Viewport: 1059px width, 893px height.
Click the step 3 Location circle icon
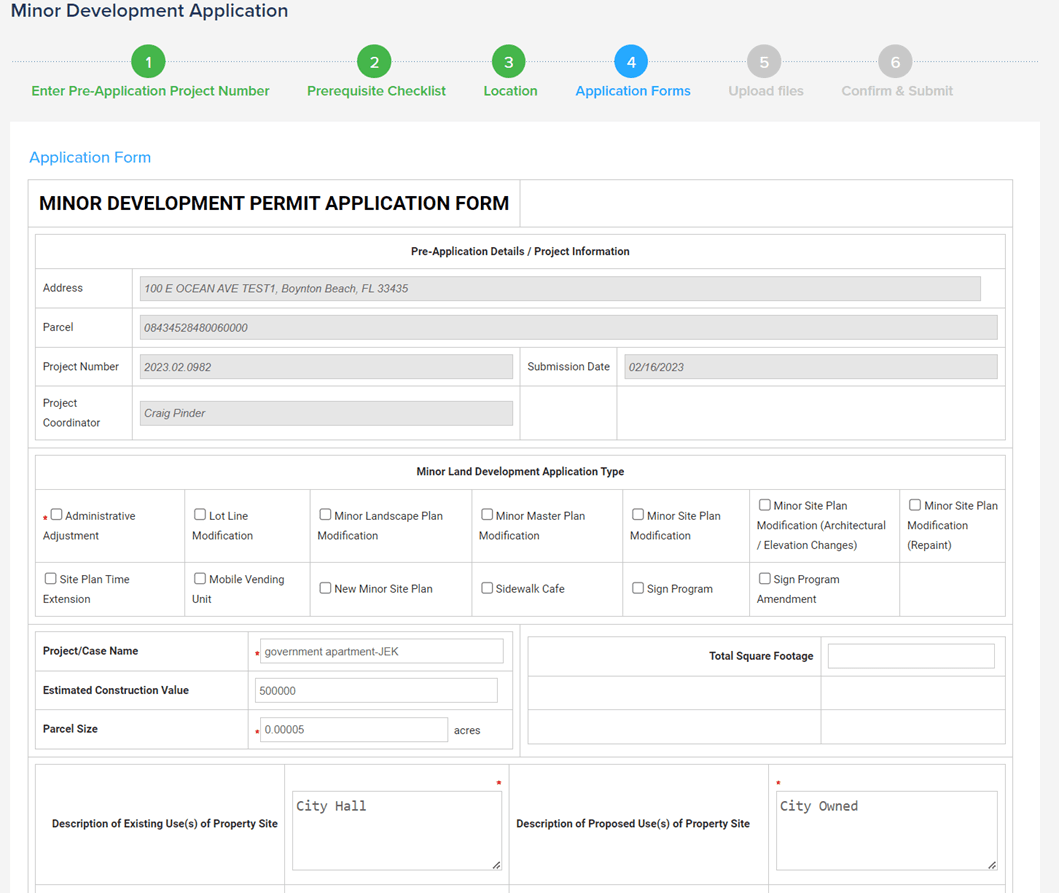point(508,62)
